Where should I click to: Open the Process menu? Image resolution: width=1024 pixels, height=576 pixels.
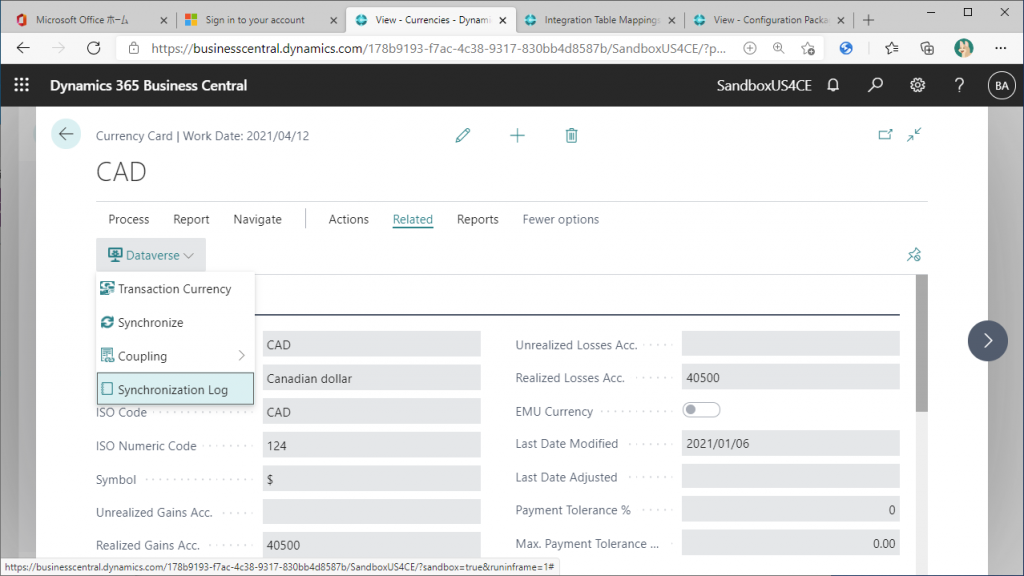click(129, 219)
